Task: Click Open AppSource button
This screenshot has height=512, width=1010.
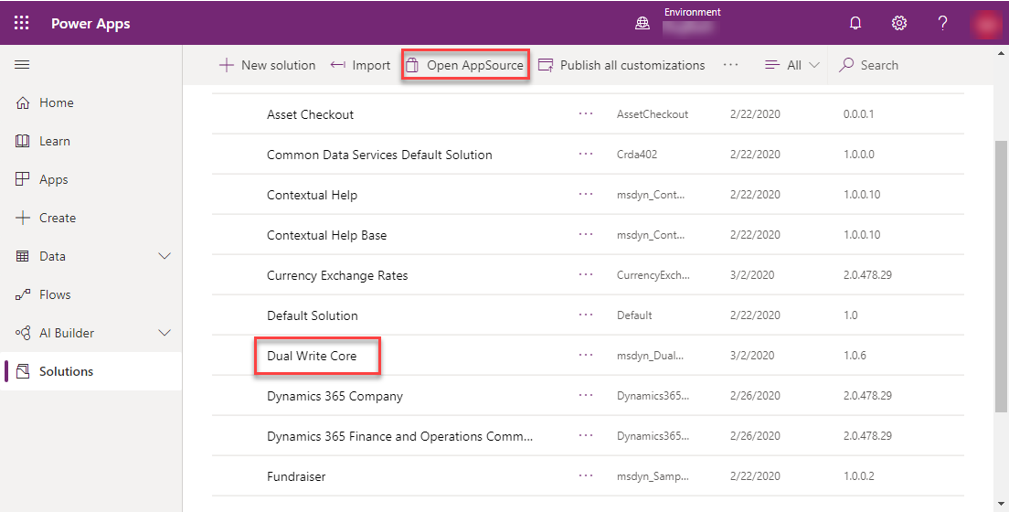Action: pos(465,65)
